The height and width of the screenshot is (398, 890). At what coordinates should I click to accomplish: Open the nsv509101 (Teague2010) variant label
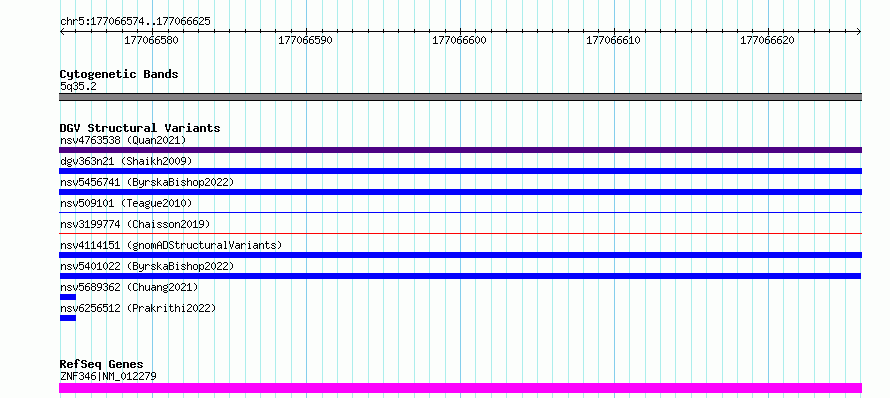coord(126,203)
